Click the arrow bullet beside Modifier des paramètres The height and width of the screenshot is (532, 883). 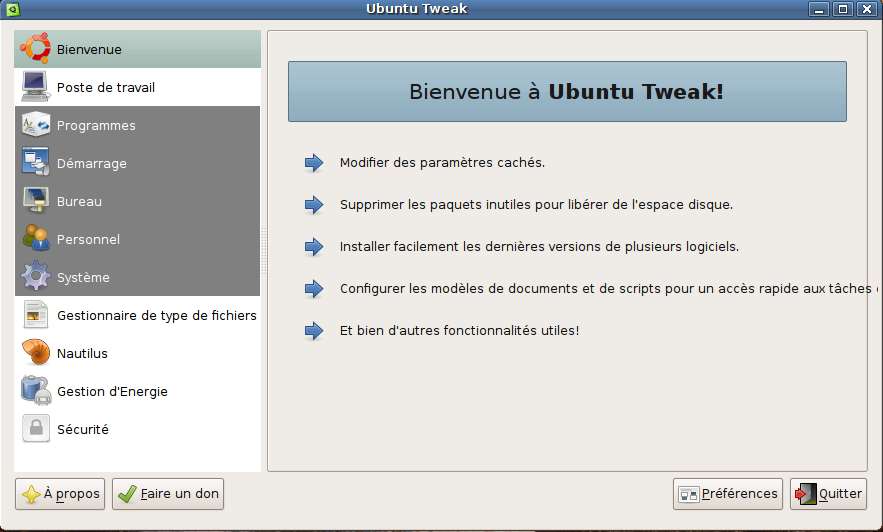(314, 163)
